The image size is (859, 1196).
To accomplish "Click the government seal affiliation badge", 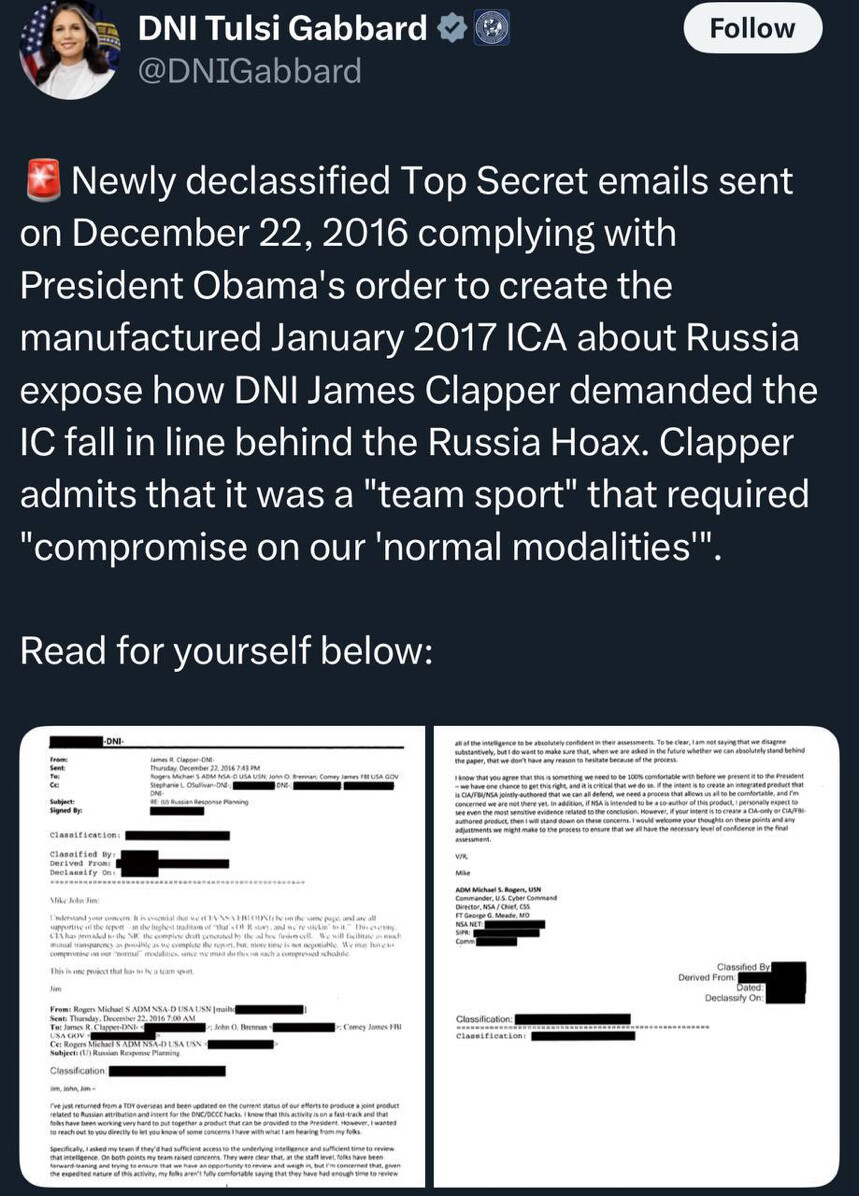I will [x=492, y=29].
